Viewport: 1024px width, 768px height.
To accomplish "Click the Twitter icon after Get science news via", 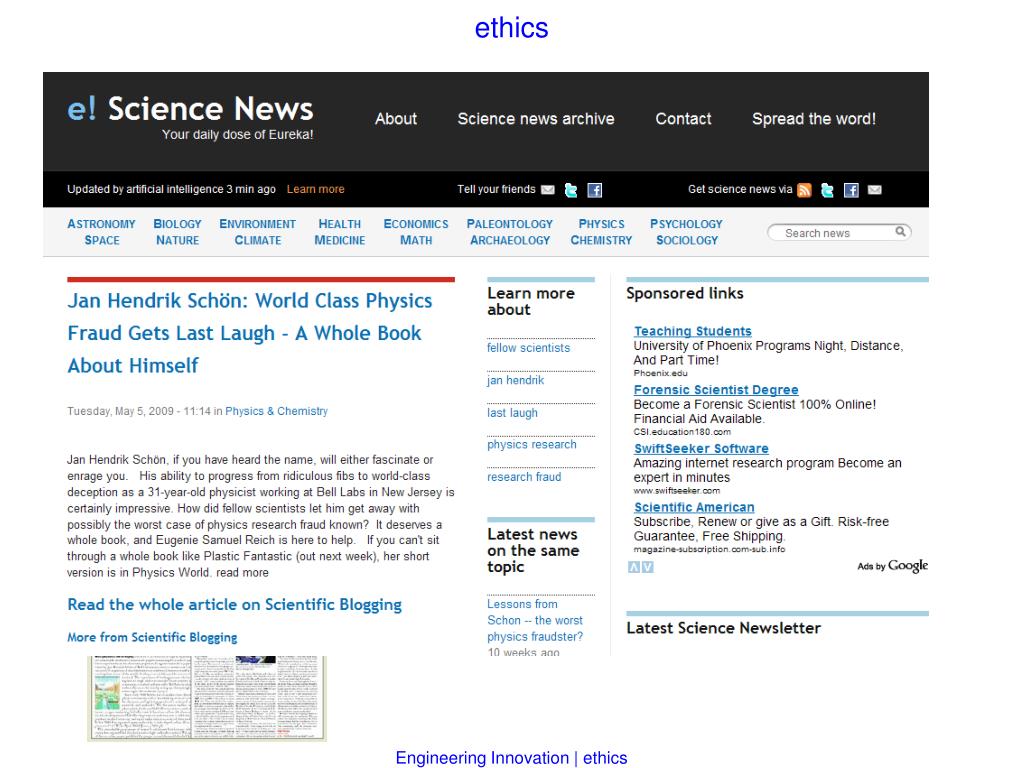I will (827, 190).
